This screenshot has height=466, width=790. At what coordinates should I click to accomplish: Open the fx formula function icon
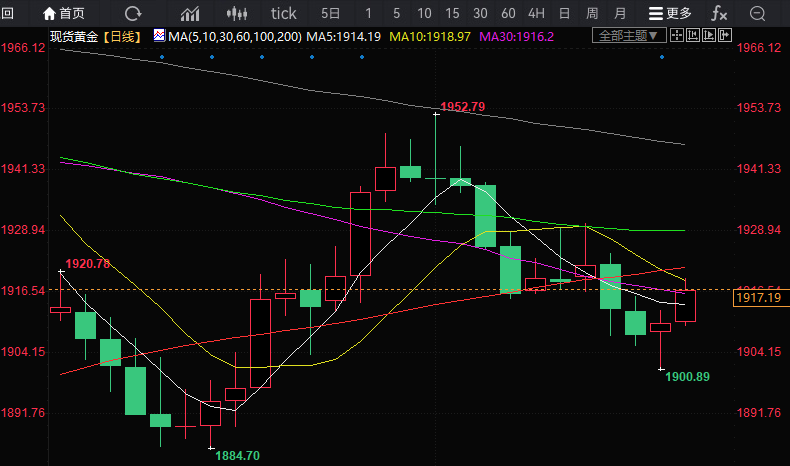pyautogui.click(x=719, y=13)
